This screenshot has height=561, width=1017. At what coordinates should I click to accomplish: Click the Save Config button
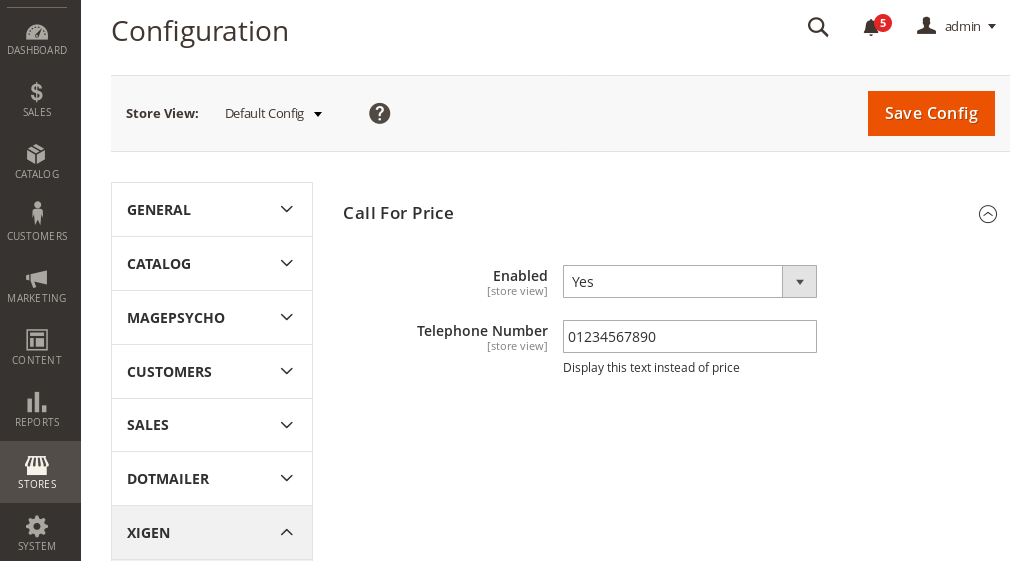pyautogui.click(x=931, y=113)
